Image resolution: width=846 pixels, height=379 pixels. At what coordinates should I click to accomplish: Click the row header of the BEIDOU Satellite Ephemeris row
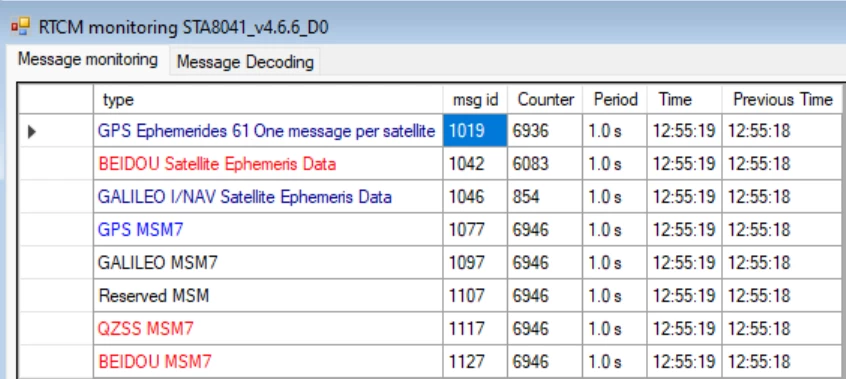click(56, 164)
